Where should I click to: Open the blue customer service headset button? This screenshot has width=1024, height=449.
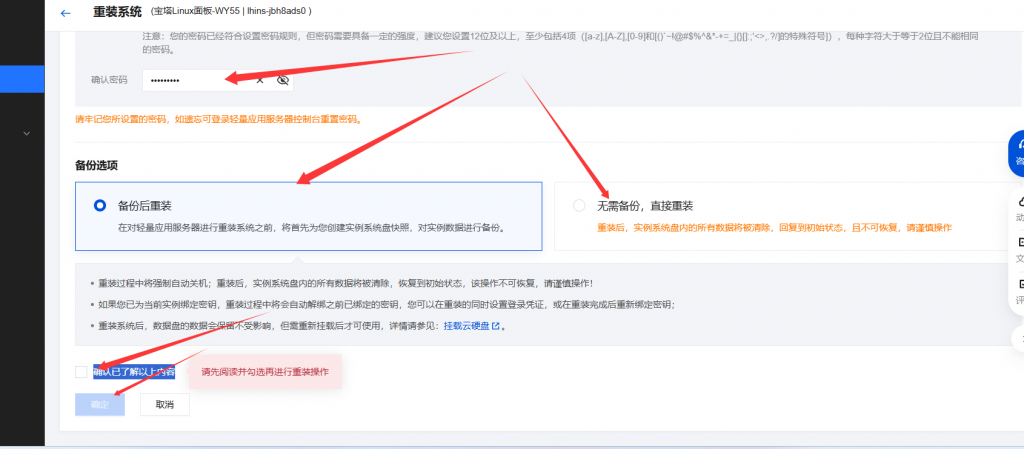point(1016,153)
